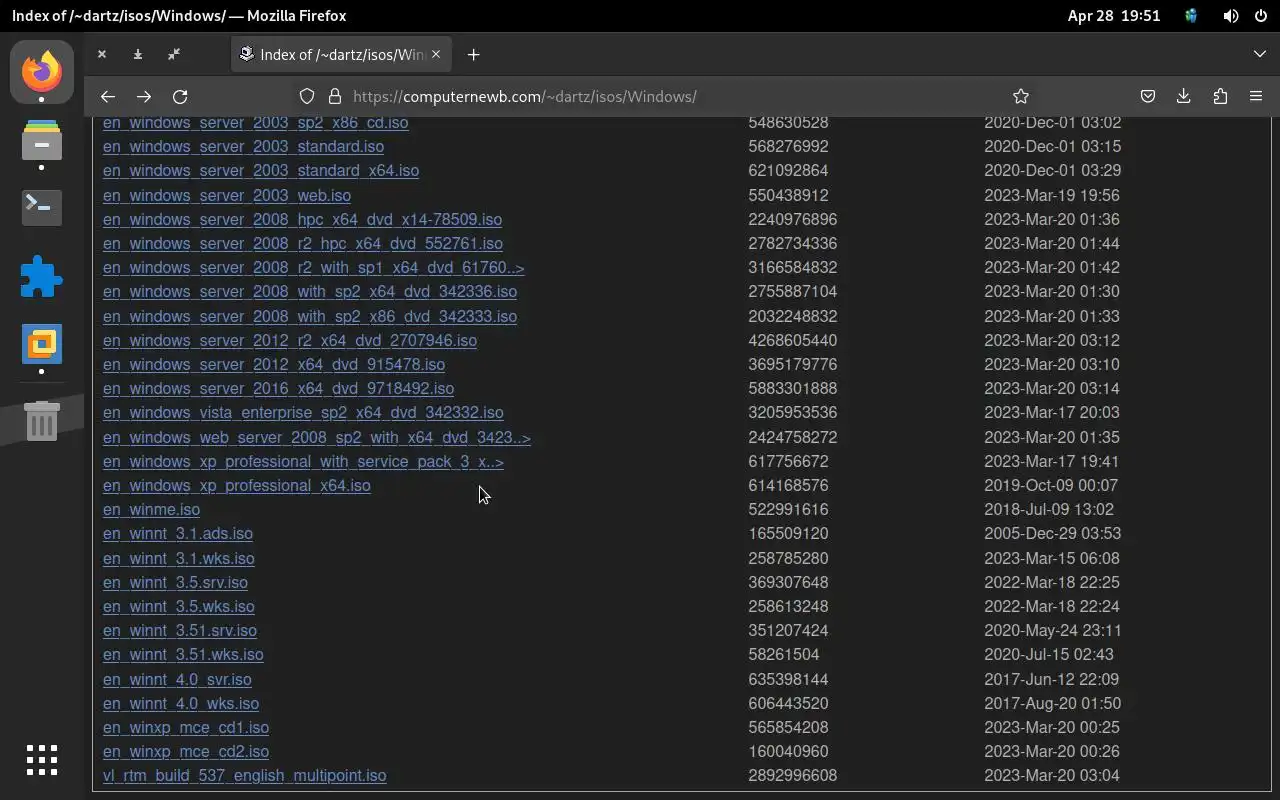
Task: Download en_windows_server_2016_x64_dvd_9718492.iso
Action: (x=278, y=388)
